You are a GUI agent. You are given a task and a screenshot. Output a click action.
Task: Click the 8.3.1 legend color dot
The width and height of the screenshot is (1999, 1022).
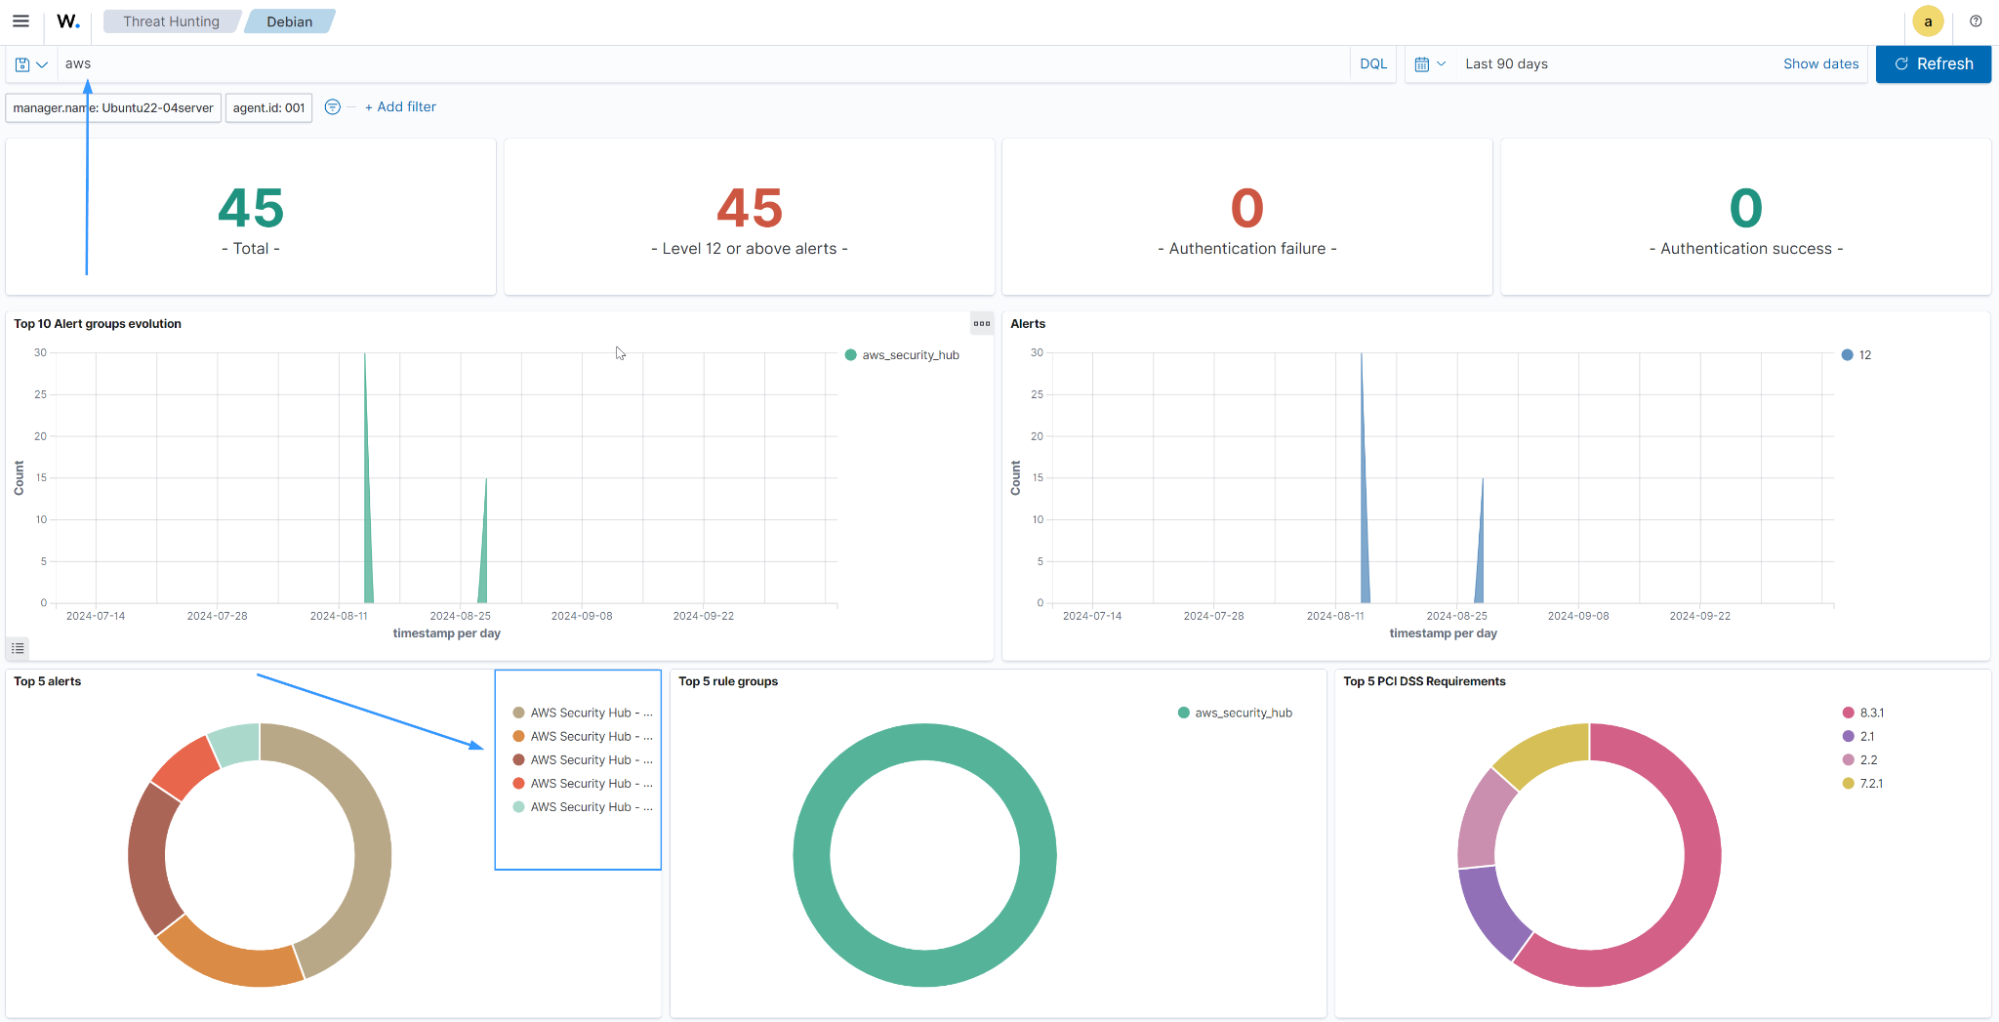click(x=1848, y=713)
